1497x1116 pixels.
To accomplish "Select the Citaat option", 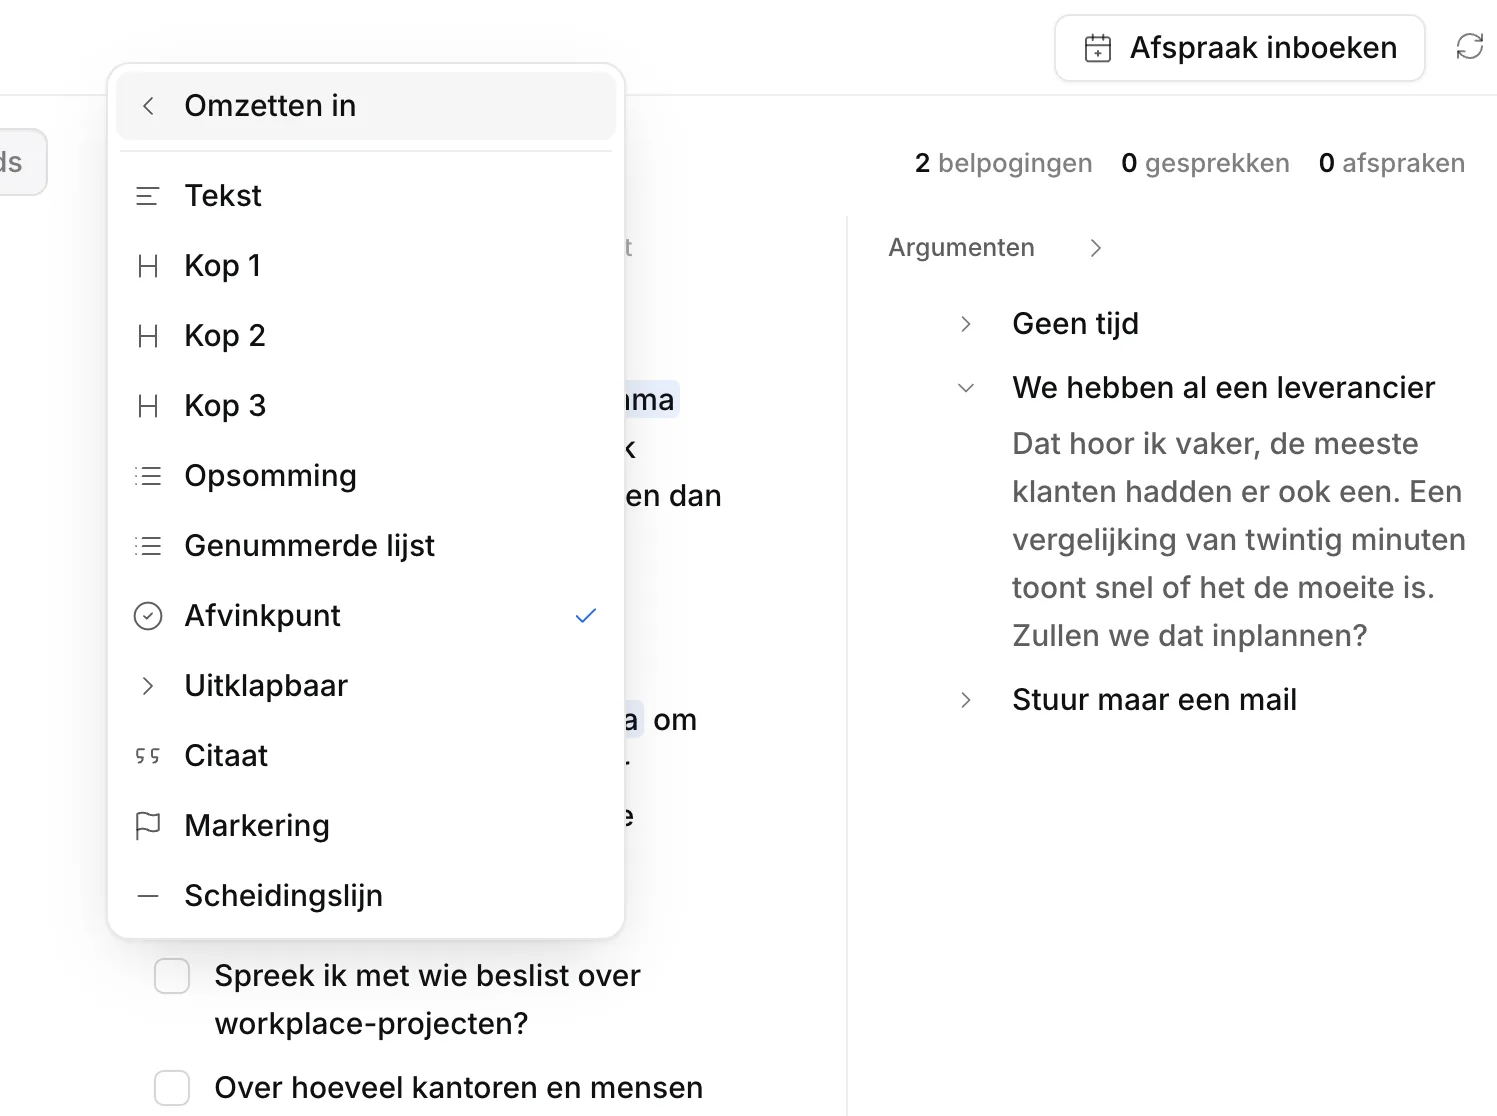I will (x=366, y=756).
